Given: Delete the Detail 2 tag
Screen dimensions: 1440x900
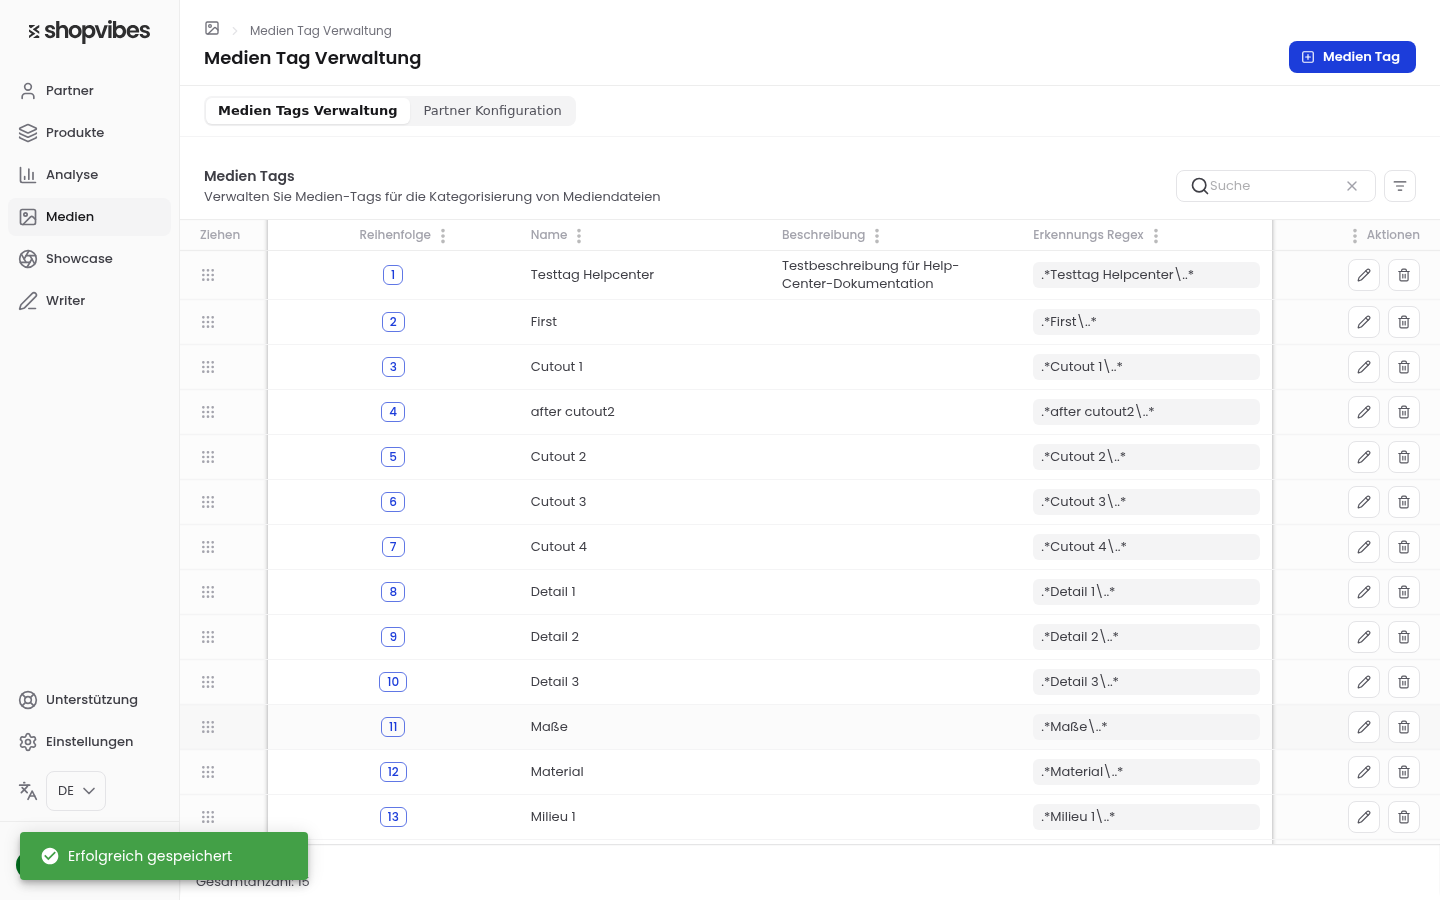Looking at the screenshot, I should pyautogui.click(x=1404, y=637).
